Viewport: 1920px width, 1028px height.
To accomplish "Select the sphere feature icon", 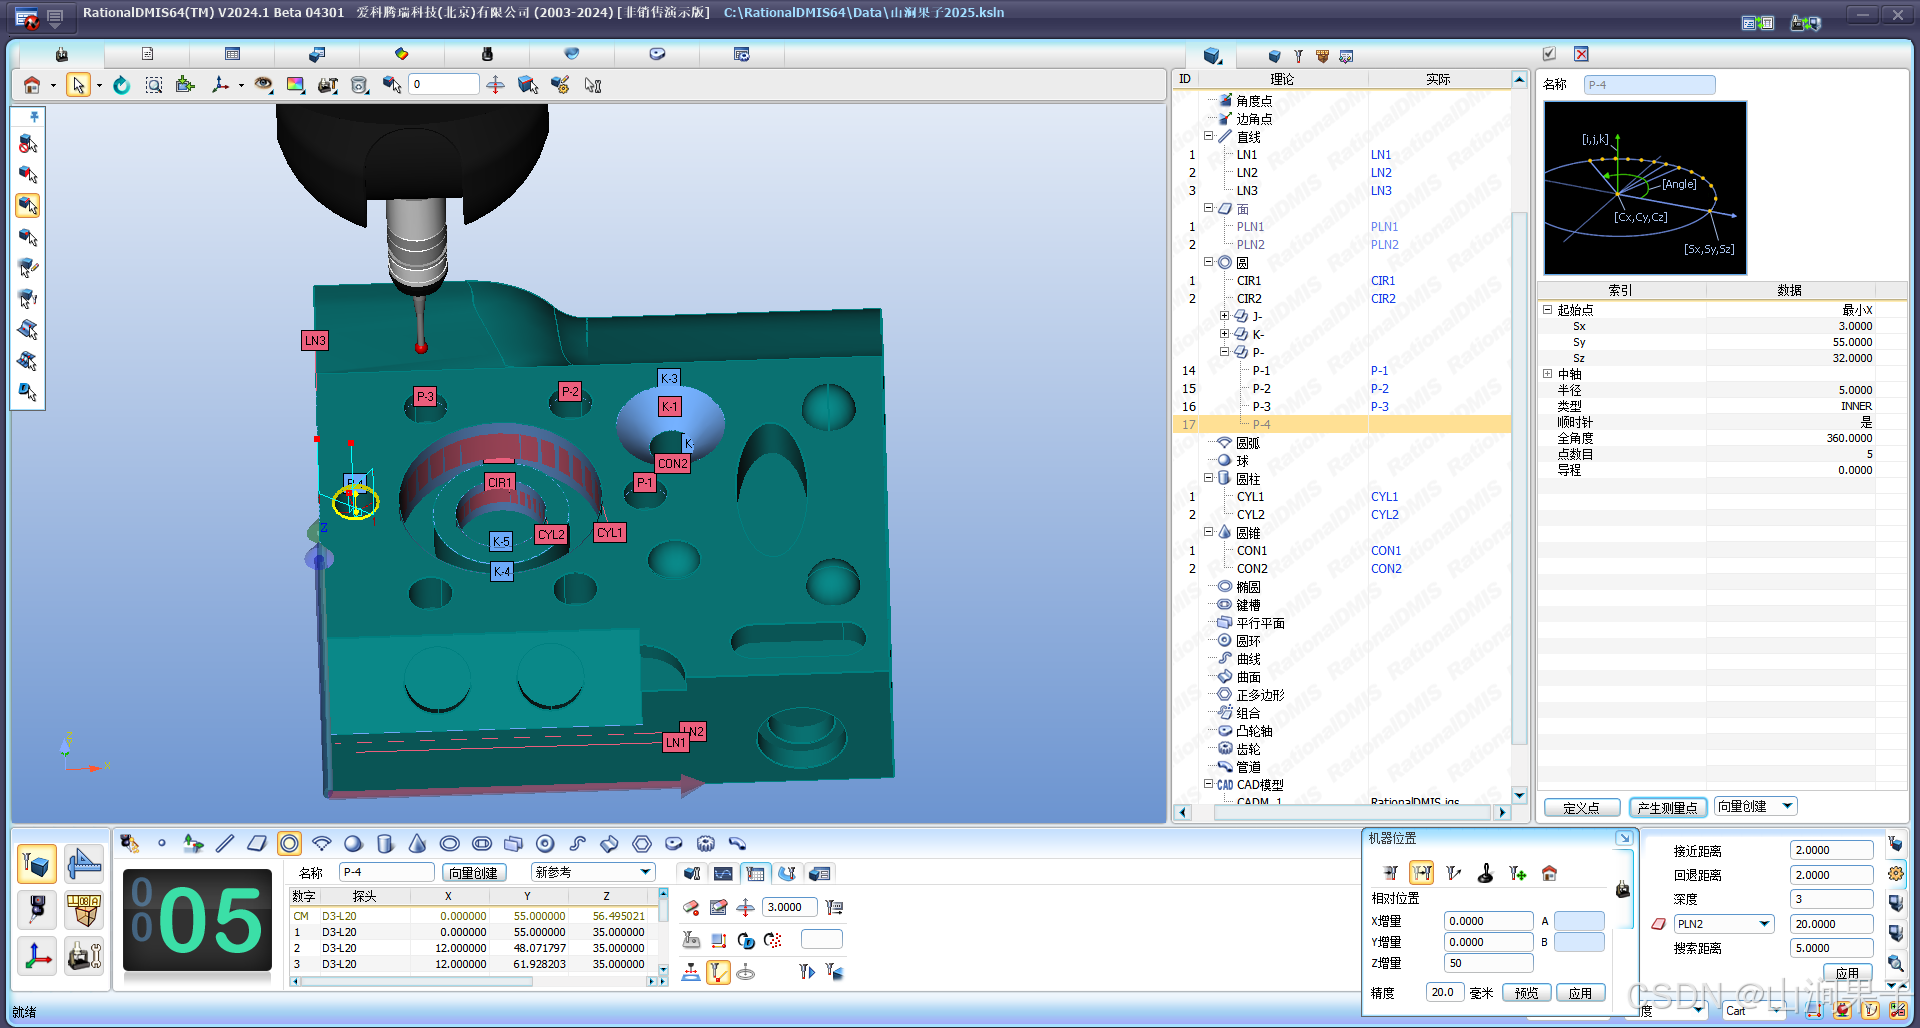I will click(353, 843).
